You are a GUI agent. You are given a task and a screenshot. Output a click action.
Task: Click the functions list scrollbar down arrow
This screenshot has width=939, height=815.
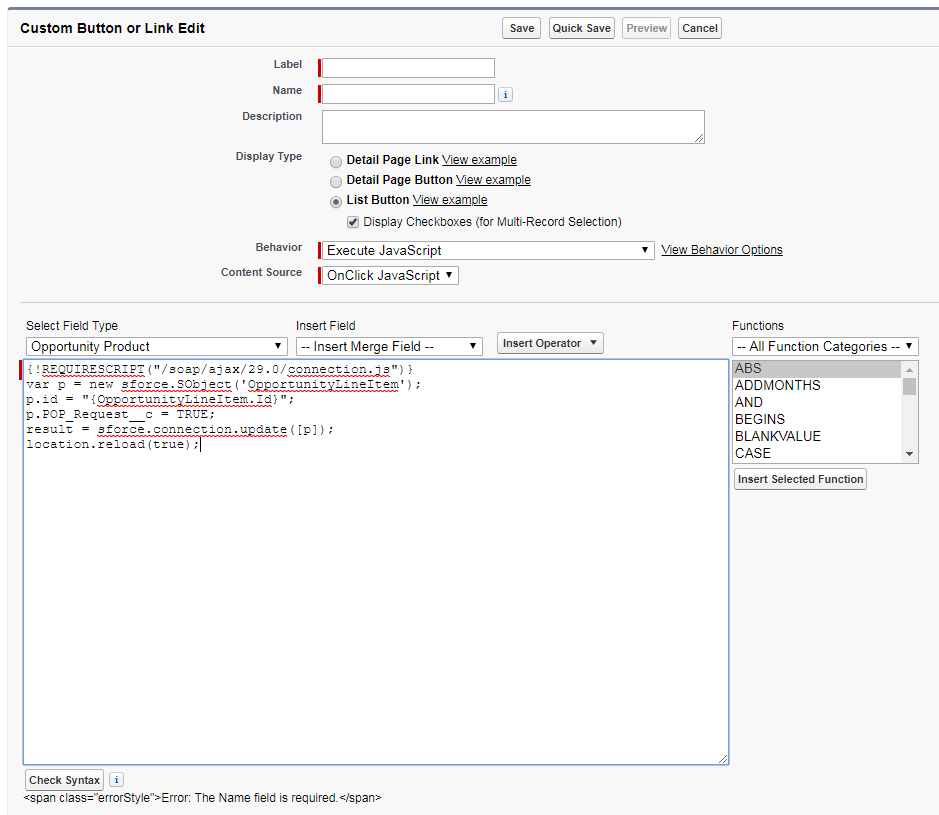tap(910, 454)
